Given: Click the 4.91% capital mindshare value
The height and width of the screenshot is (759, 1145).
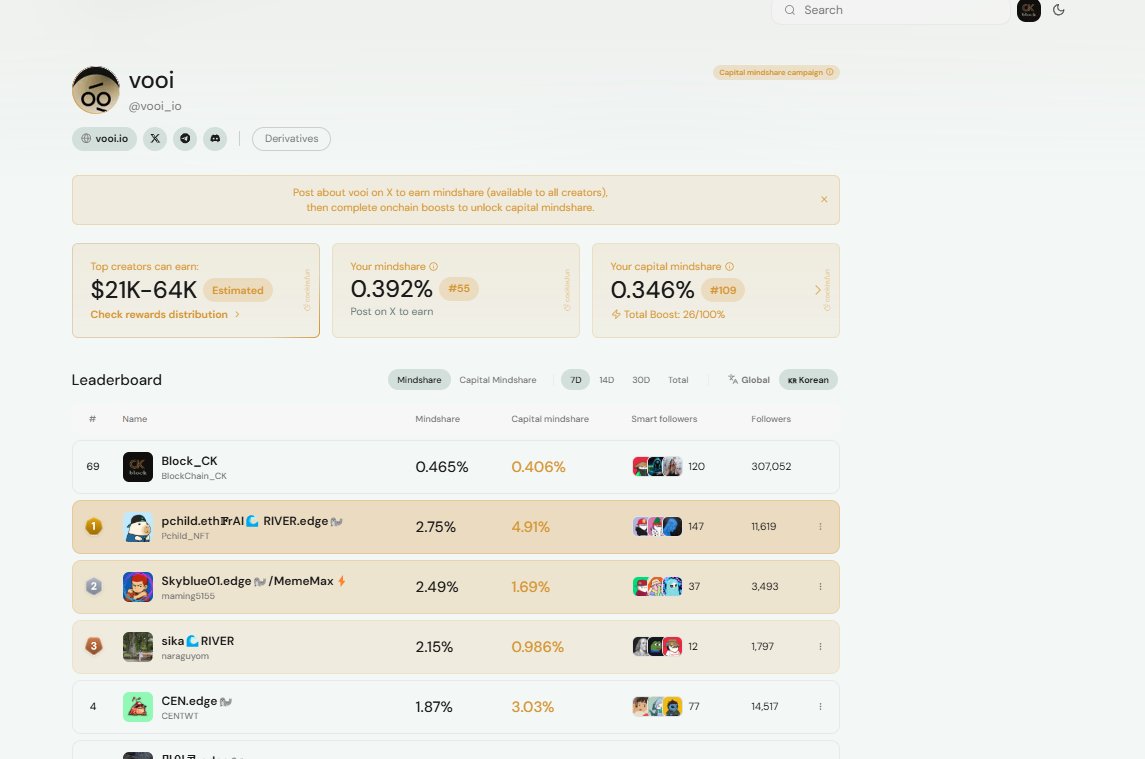Looking at the screenshot, I should [x=531, y=527].
